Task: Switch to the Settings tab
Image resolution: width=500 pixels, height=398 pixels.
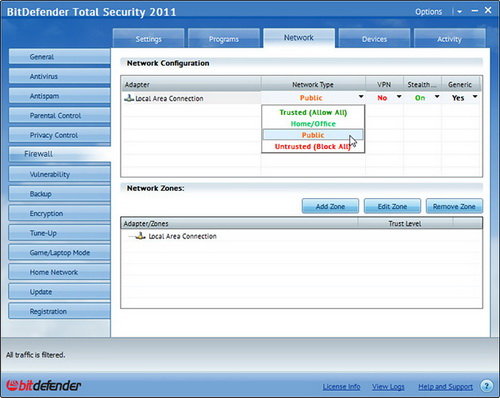Action: 148,39
